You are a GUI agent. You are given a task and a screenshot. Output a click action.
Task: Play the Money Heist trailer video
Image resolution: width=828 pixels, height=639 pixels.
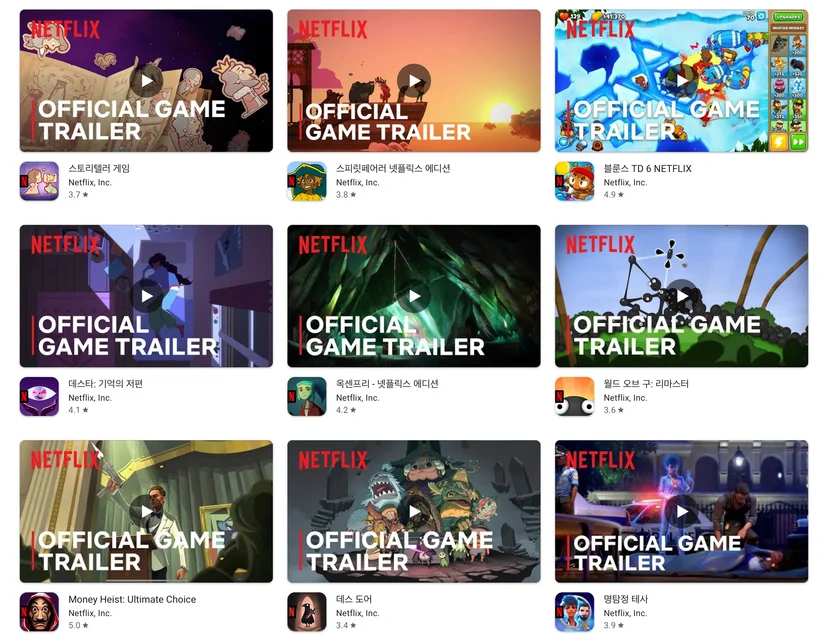(146, 512)
